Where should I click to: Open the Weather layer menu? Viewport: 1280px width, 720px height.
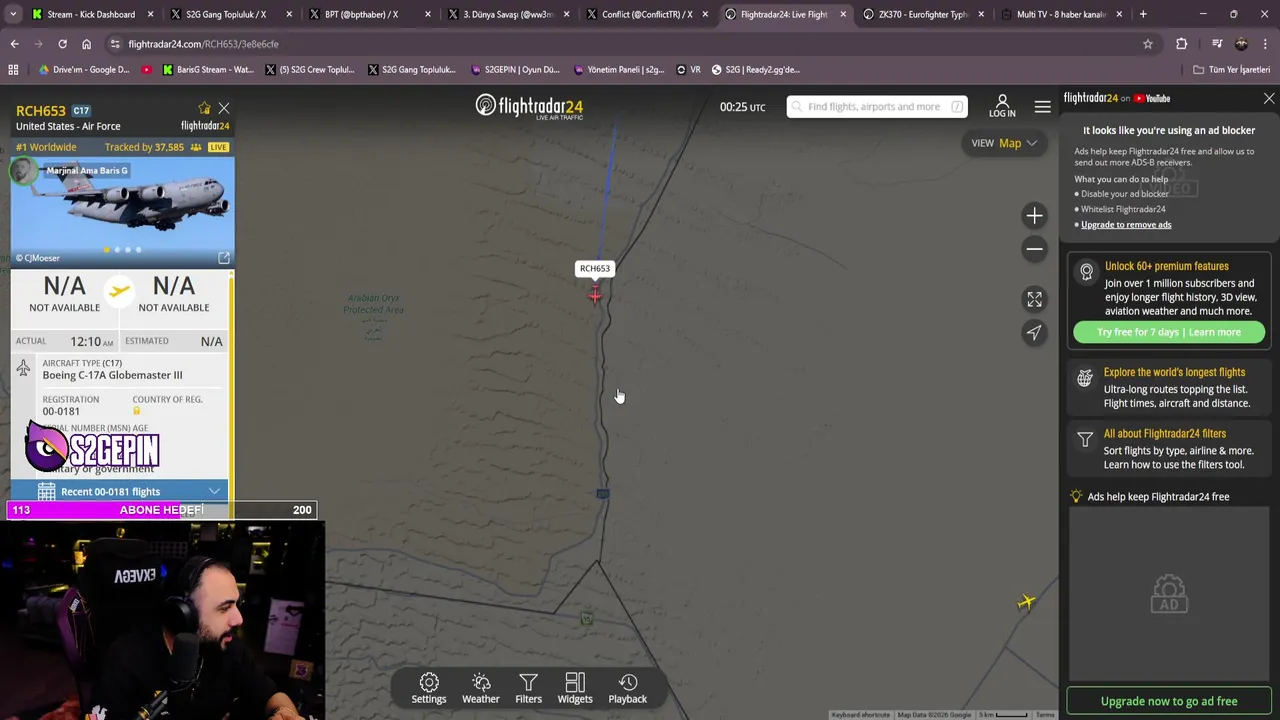[480, 688]
